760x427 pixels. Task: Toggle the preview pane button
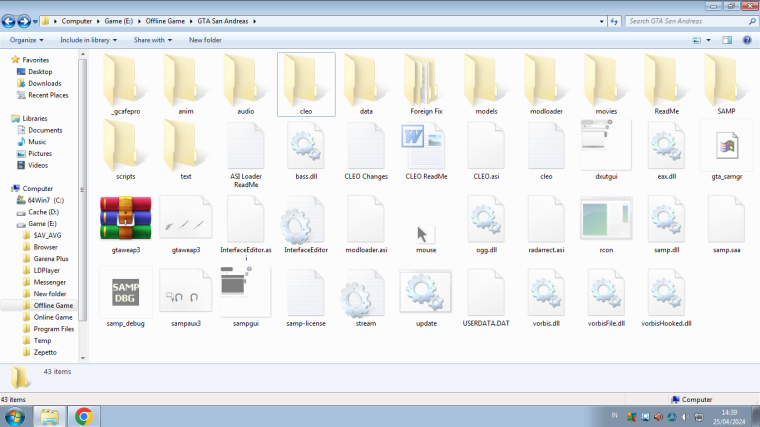pos(727,40)
